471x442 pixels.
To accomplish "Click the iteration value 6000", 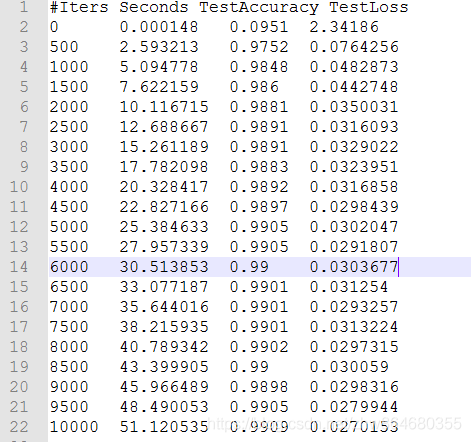I will tap(69, 267).
